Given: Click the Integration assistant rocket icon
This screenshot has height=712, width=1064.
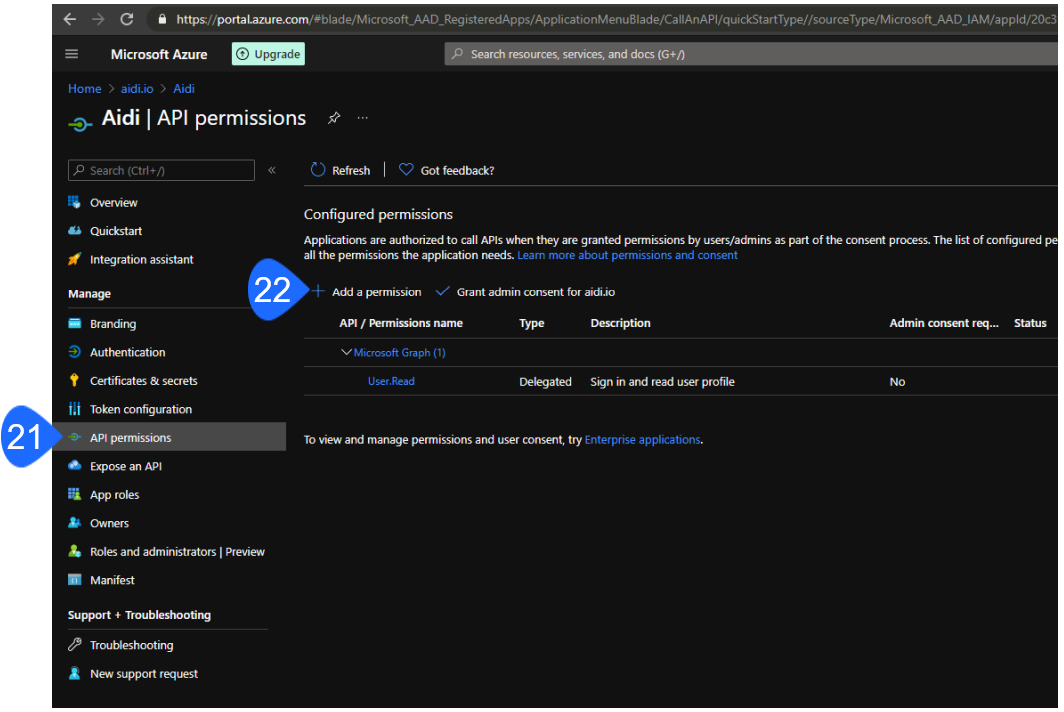Looking at the screenshot, I should pyautogui.click(x=75, y=259).
